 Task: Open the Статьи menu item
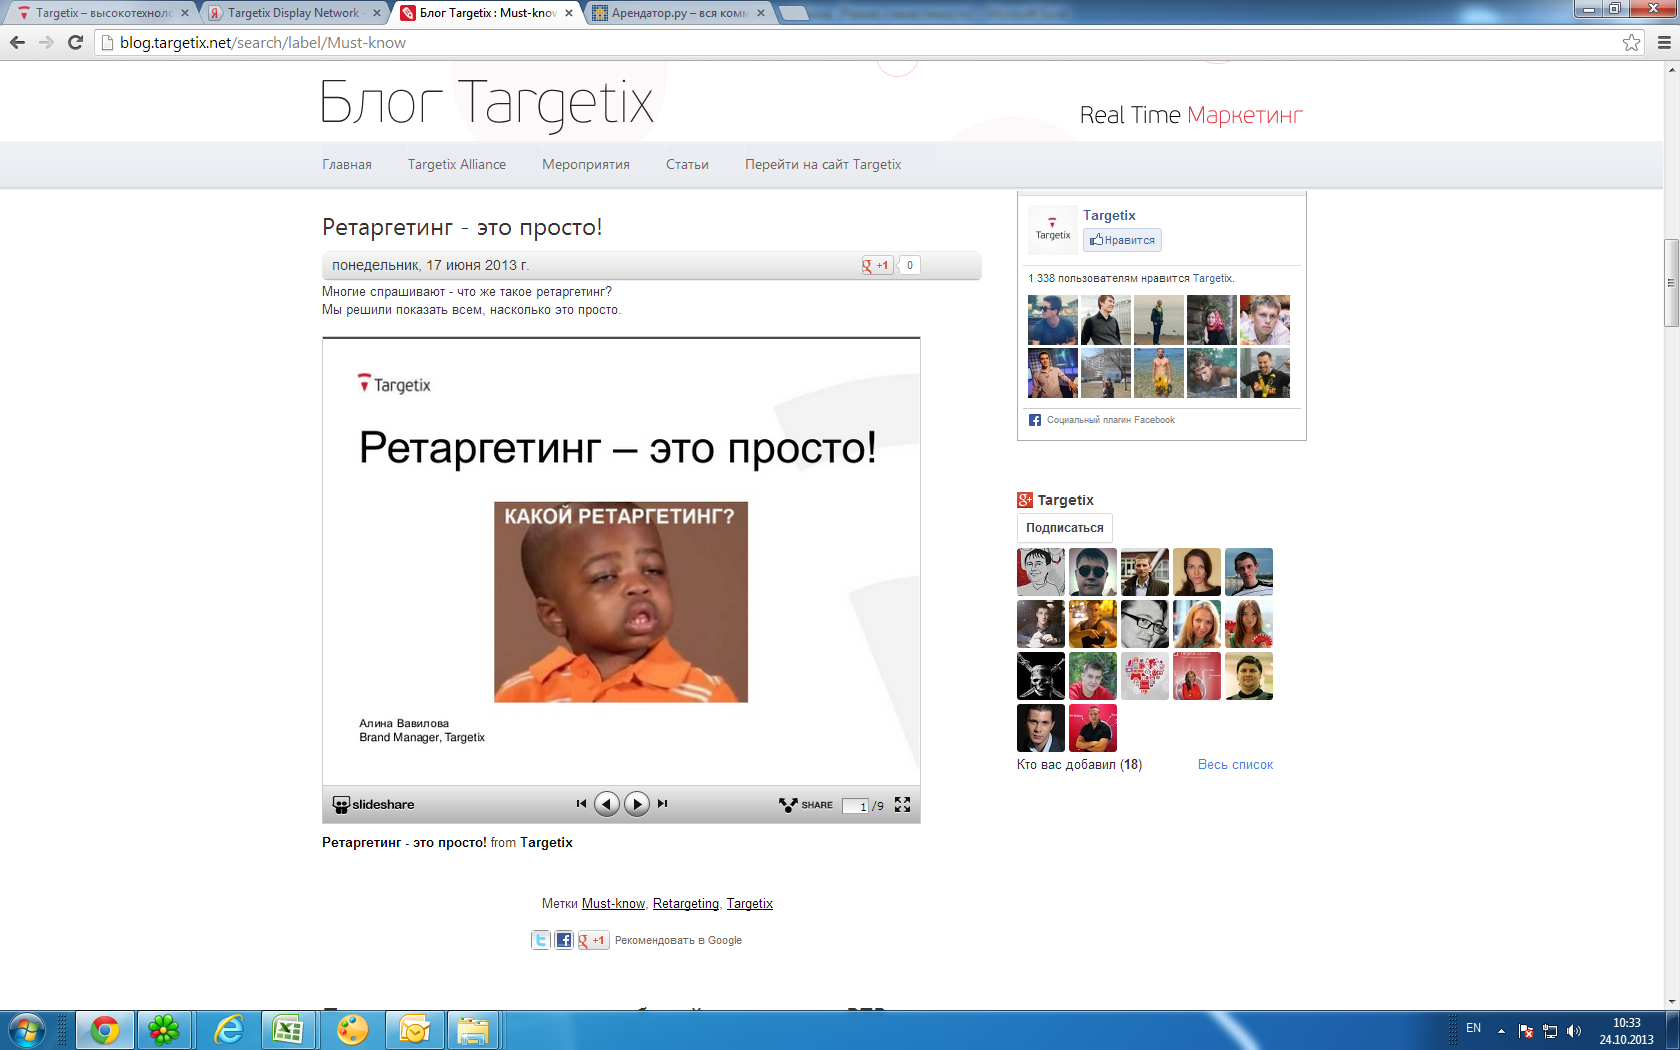[x=687, y=165]
